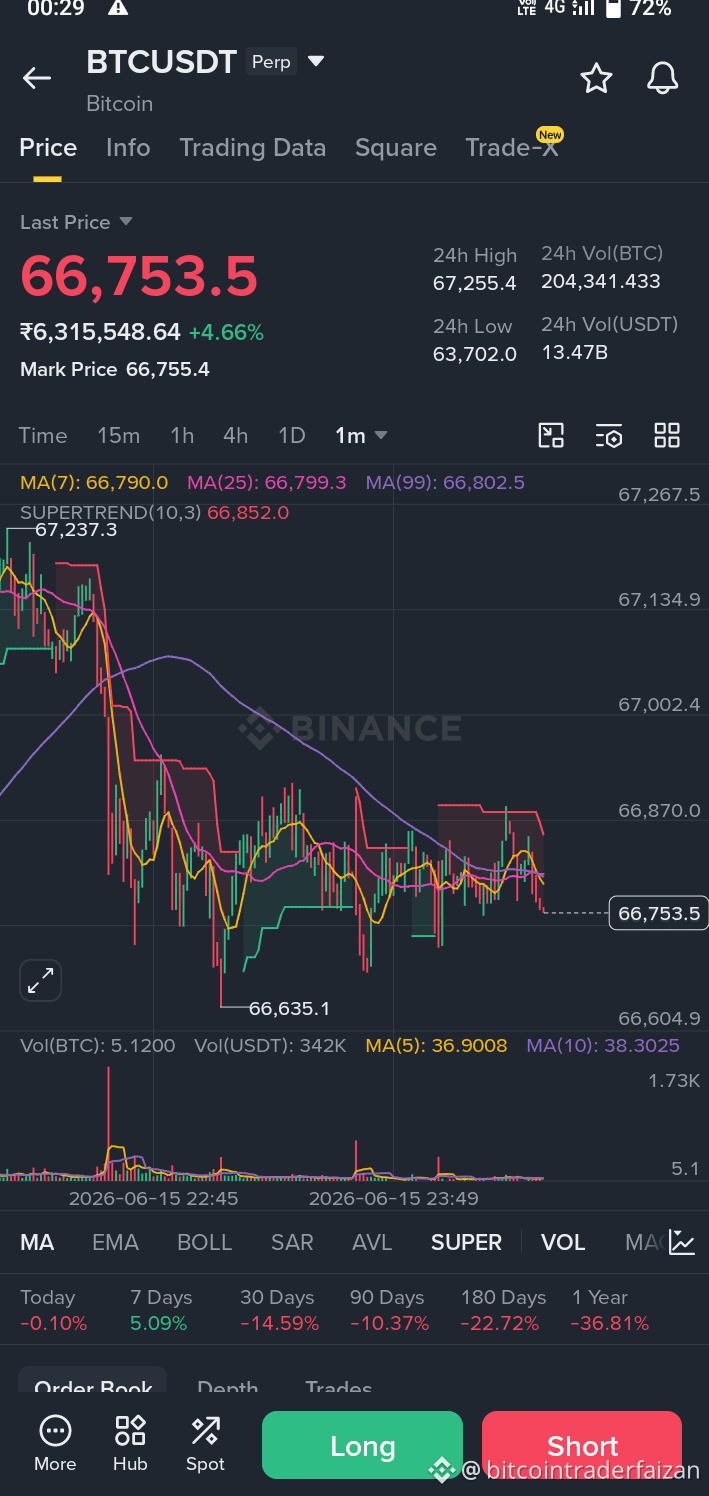Open the Last Price dropdown arrow
Screen dimensions: 709x1496
click(125, 221)
